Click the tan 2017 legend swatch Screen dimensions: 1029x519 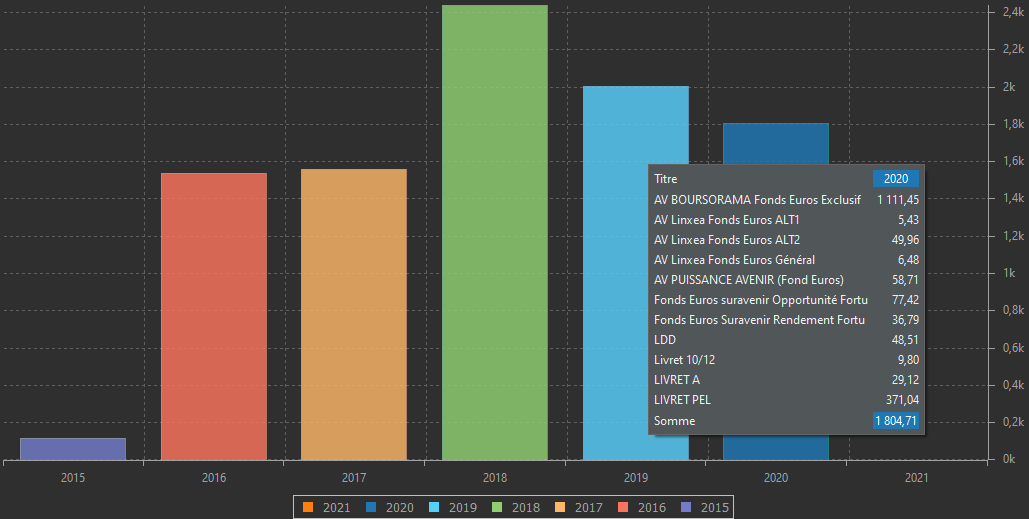point(560,507)
